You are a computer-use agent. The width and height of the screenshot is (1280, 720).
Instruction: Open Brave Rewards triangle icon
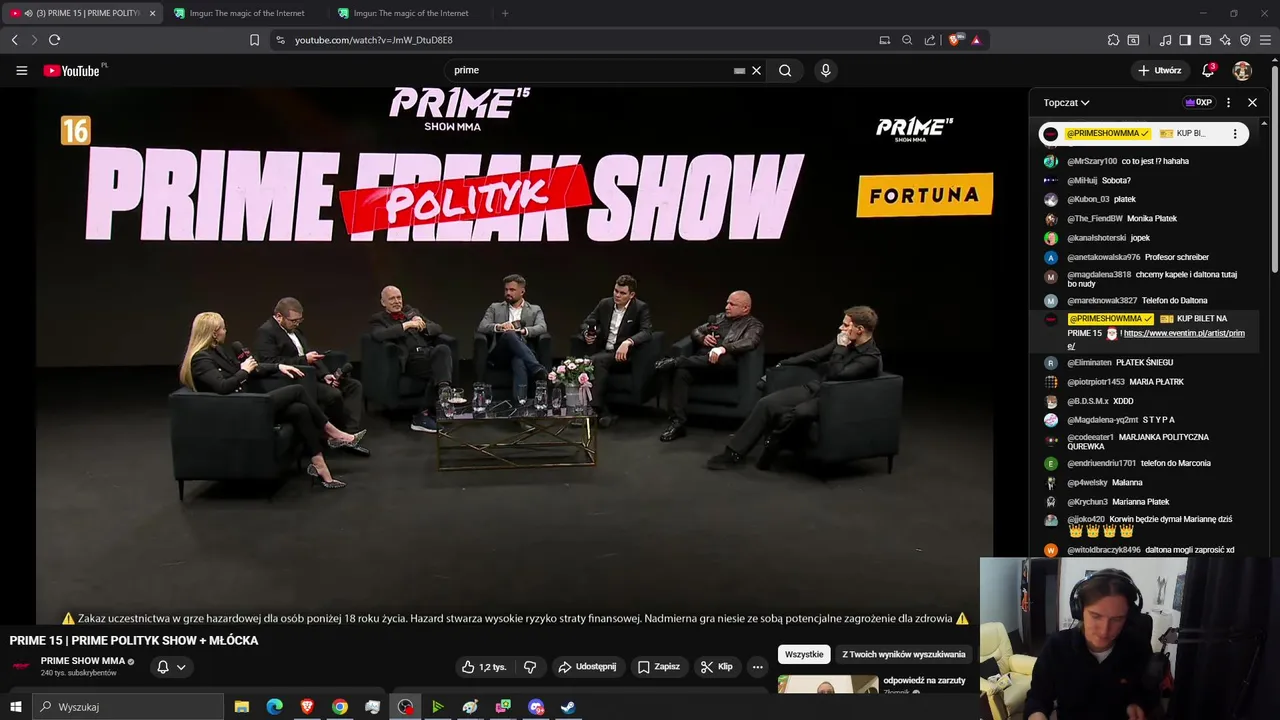pos(976,40)
